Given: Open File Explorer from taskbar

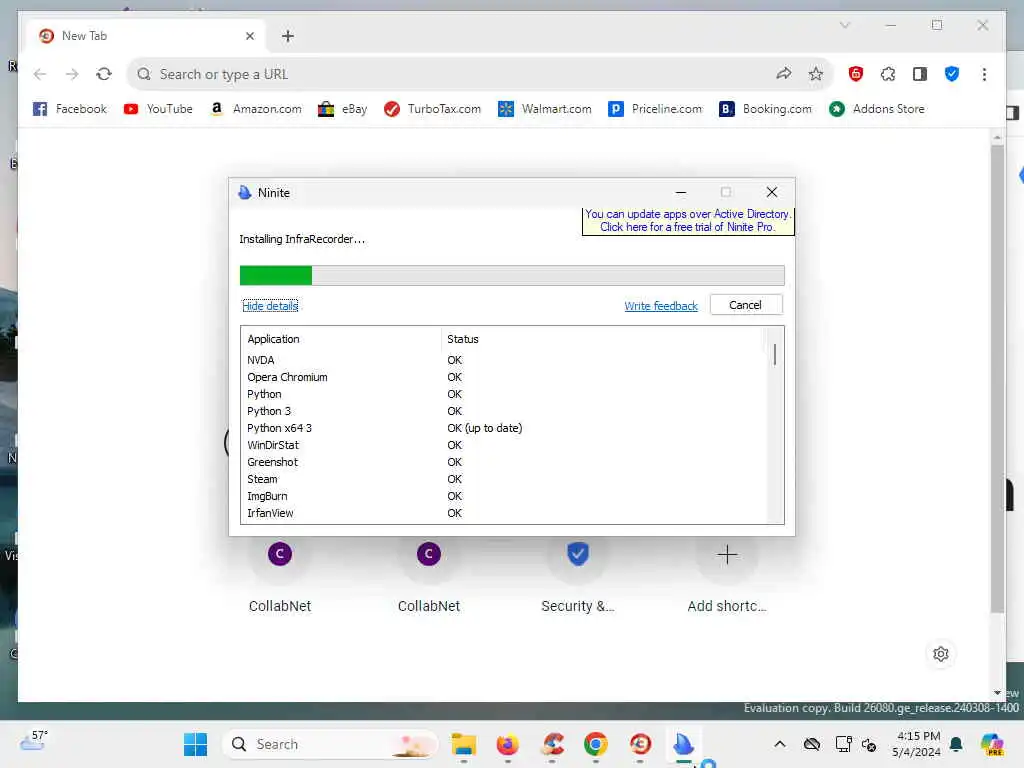Looking at the screenshot, I should click(x=464, y=744).
